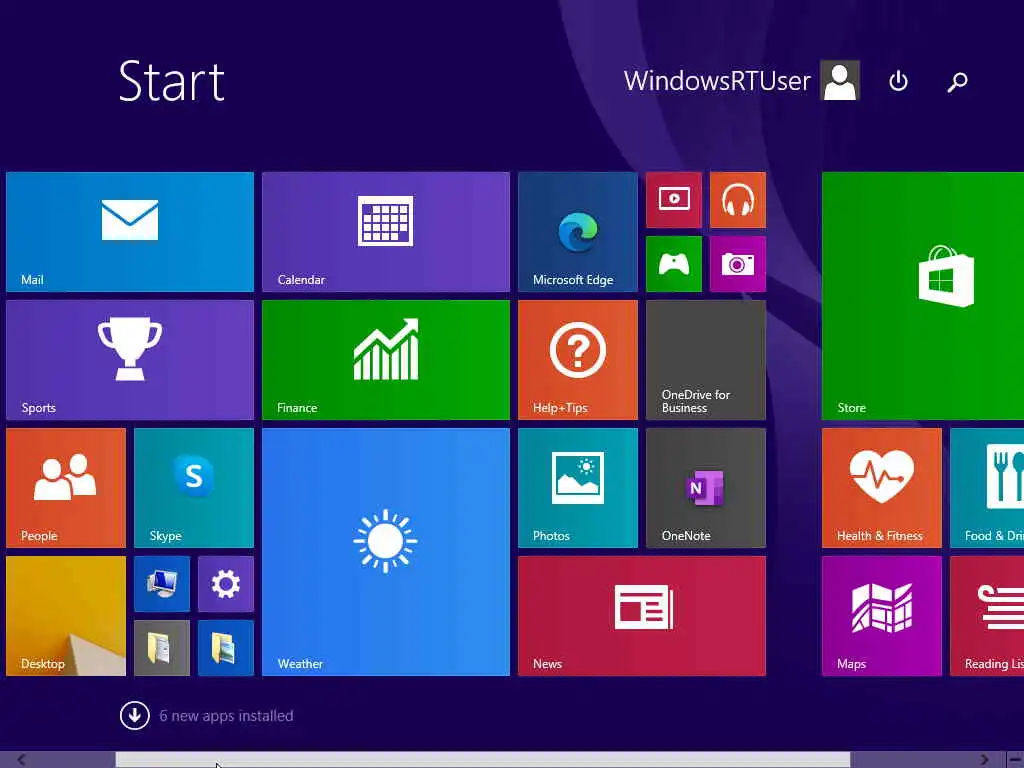Open the Food & Drink tile

[x=987, y=488]
